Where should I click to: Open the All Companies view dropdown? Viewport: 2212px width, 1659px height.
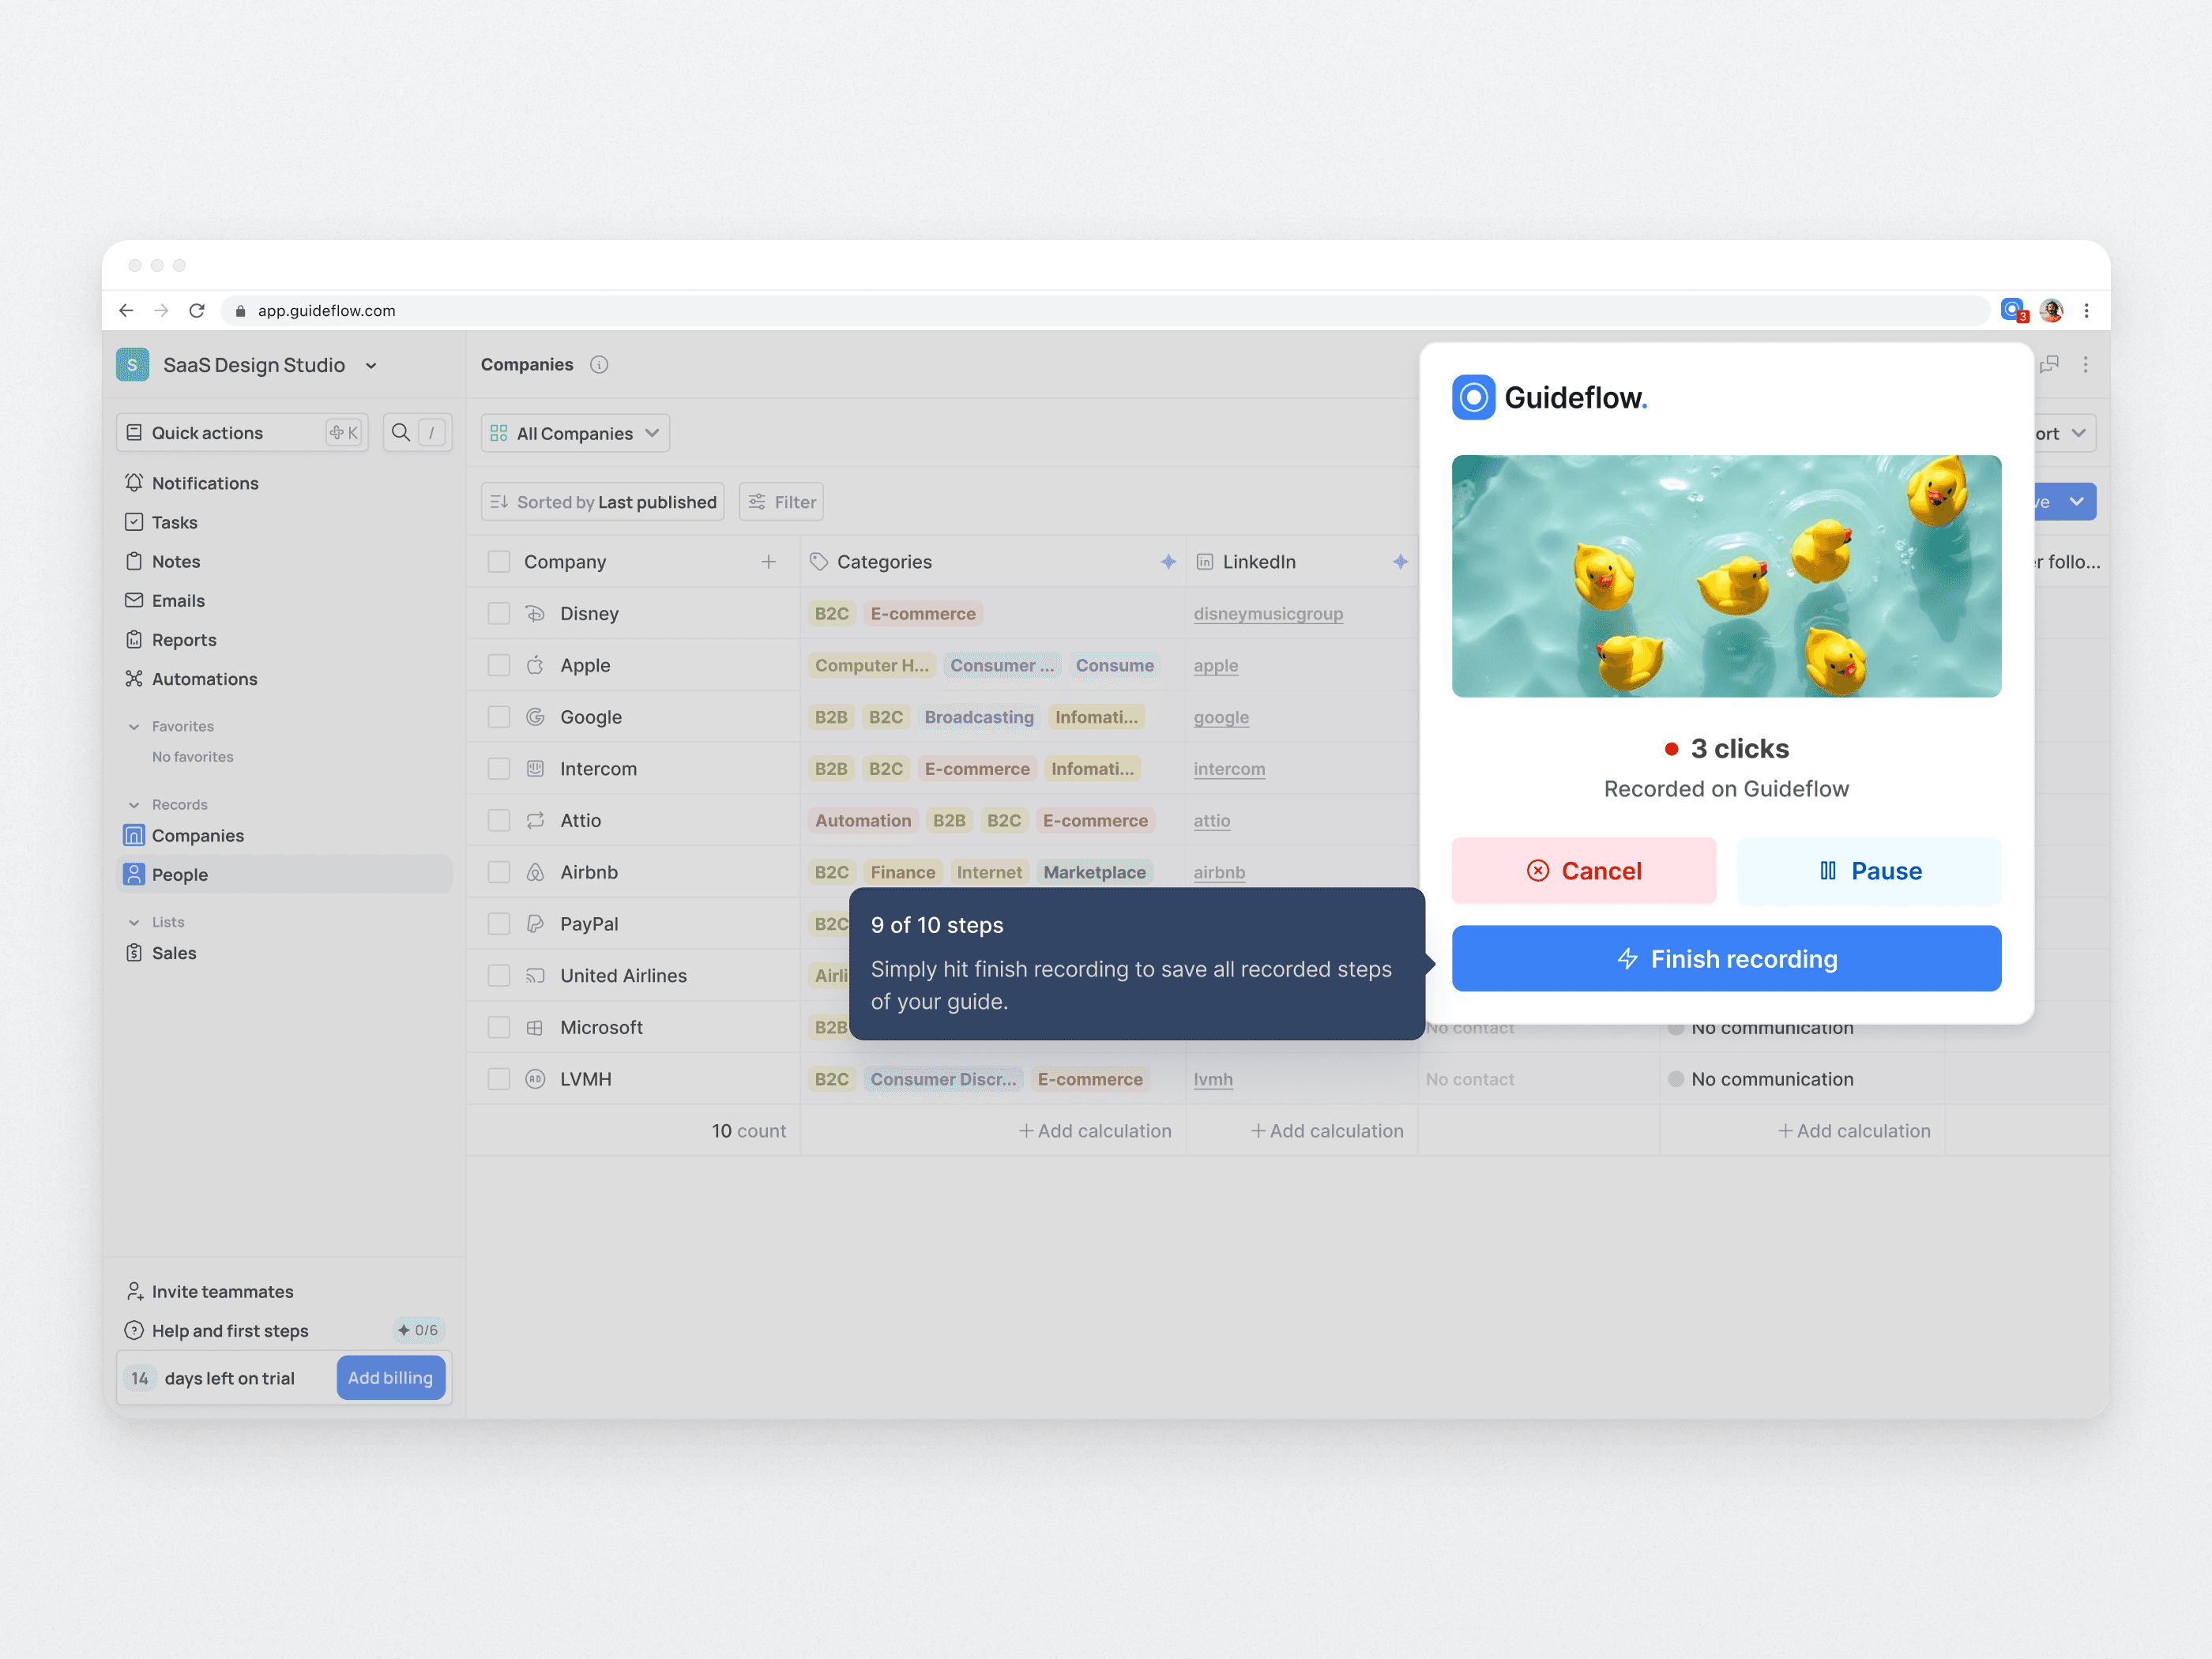coord(575,433)
